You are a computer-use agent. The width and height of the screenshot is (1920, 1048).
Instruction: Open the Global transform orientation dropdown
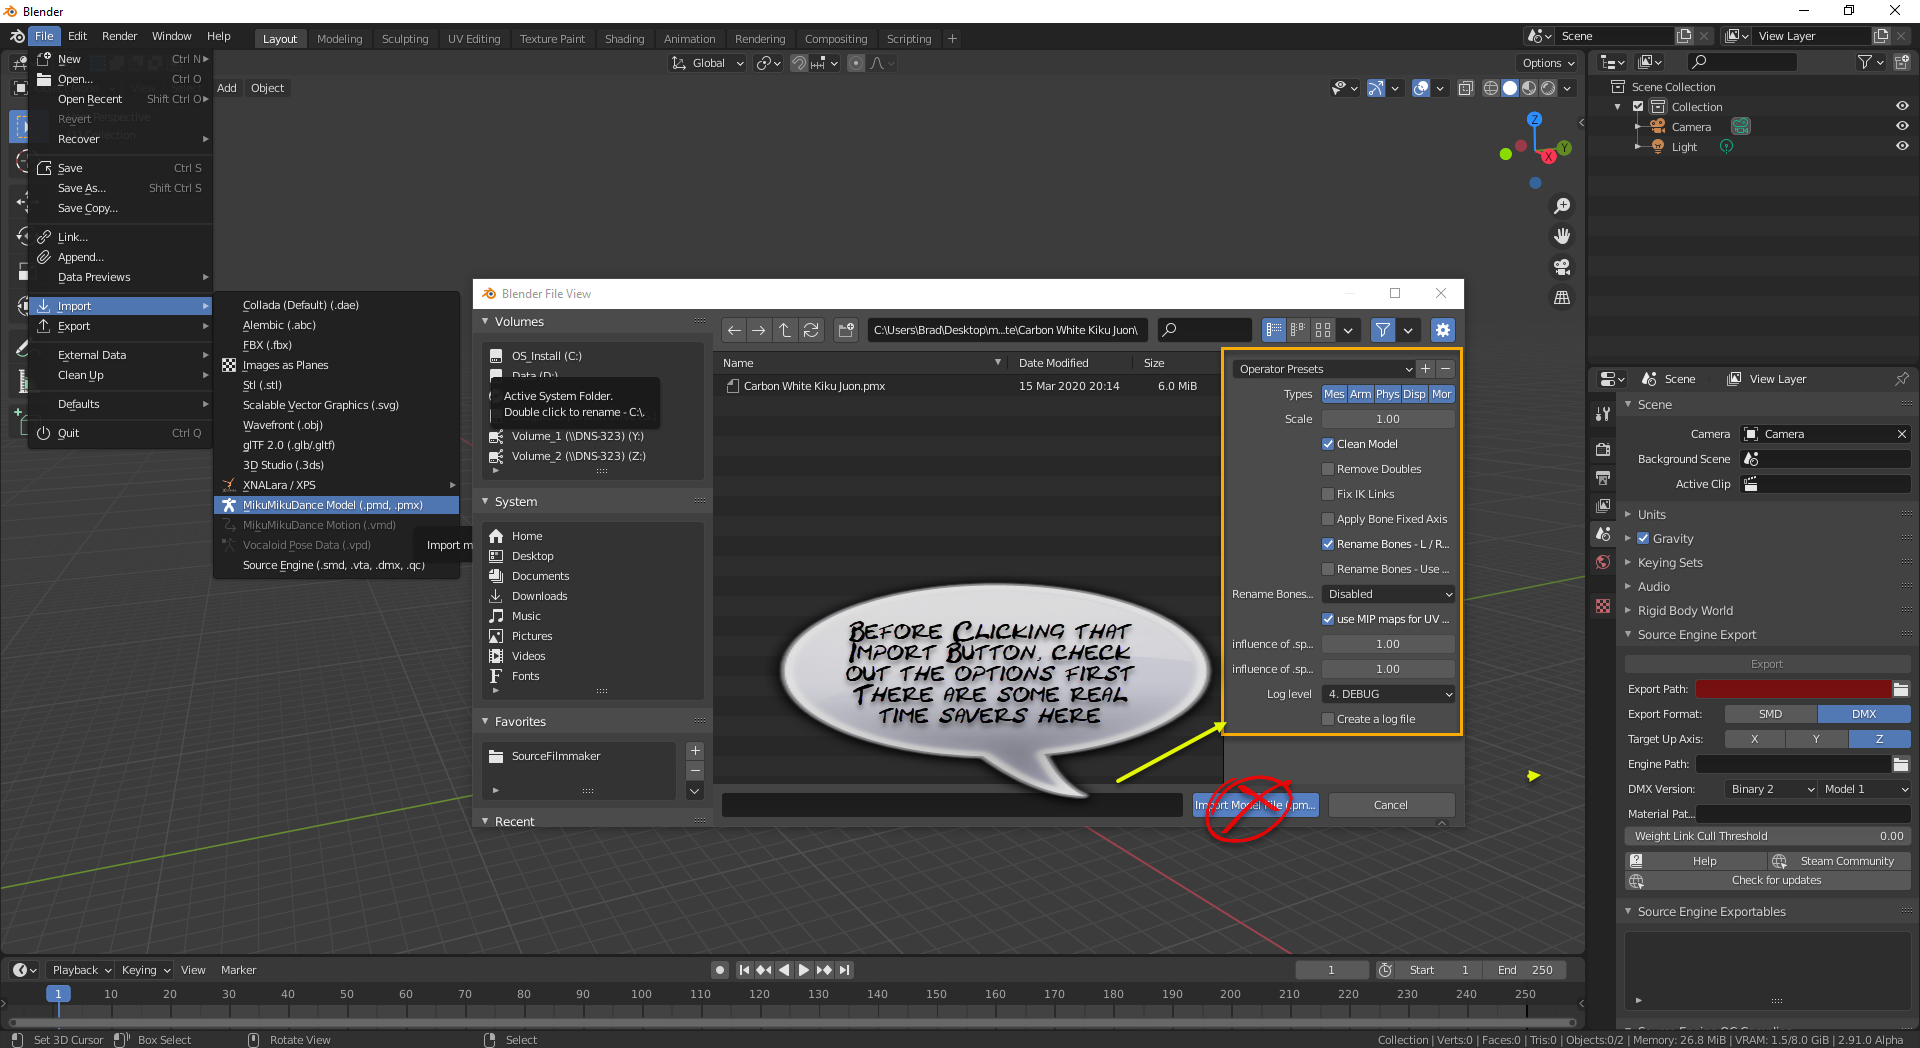(x=708, y=63)
